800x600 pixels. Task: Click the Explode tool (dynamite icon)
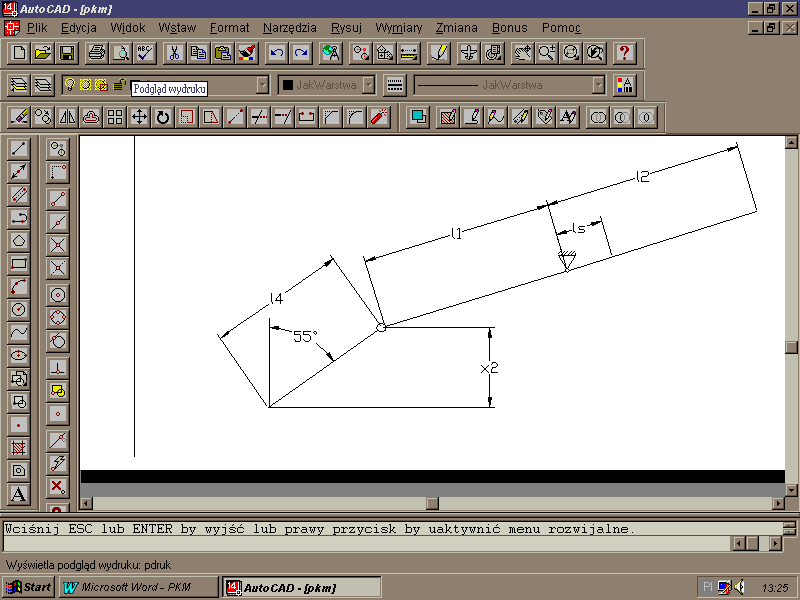point(379,117)
